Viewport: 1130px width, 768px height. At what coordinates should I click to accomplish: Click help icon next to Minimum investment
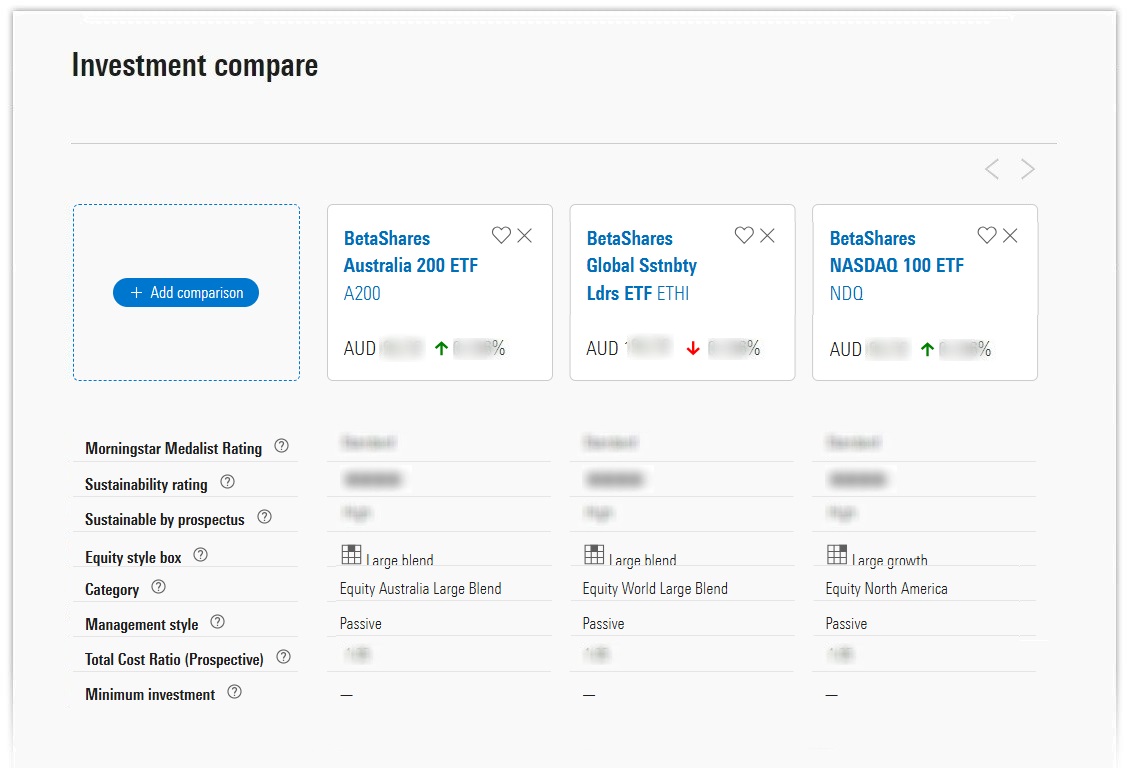tap(234, 692)
